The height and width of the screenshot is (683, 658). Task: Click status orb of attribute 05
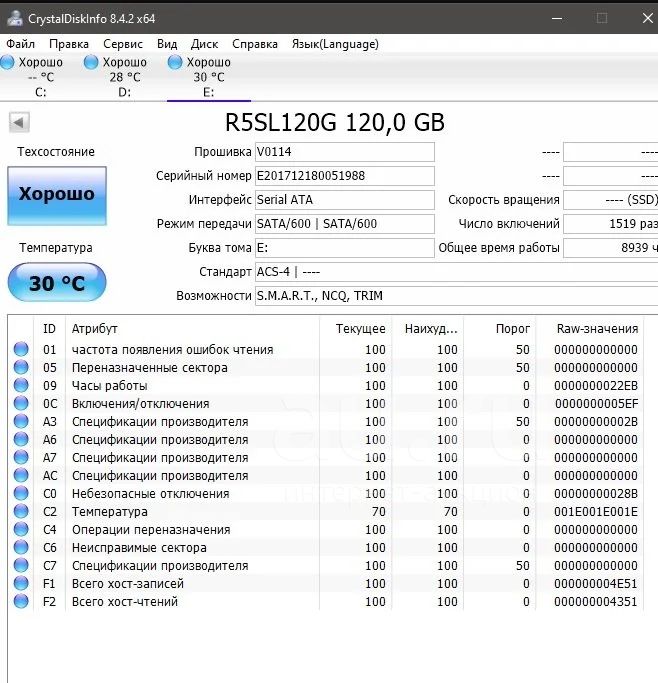coord(21,367)
